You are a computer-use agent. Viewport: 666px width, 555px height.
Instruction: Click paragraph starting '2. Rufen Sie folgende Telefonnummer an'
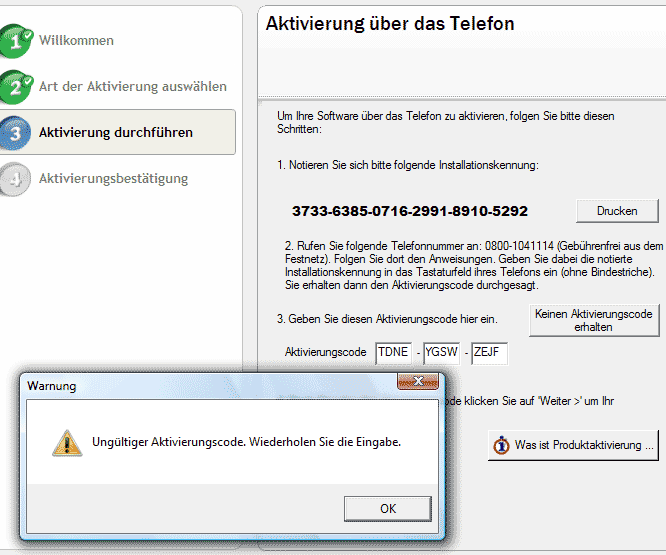coord(474,265)
